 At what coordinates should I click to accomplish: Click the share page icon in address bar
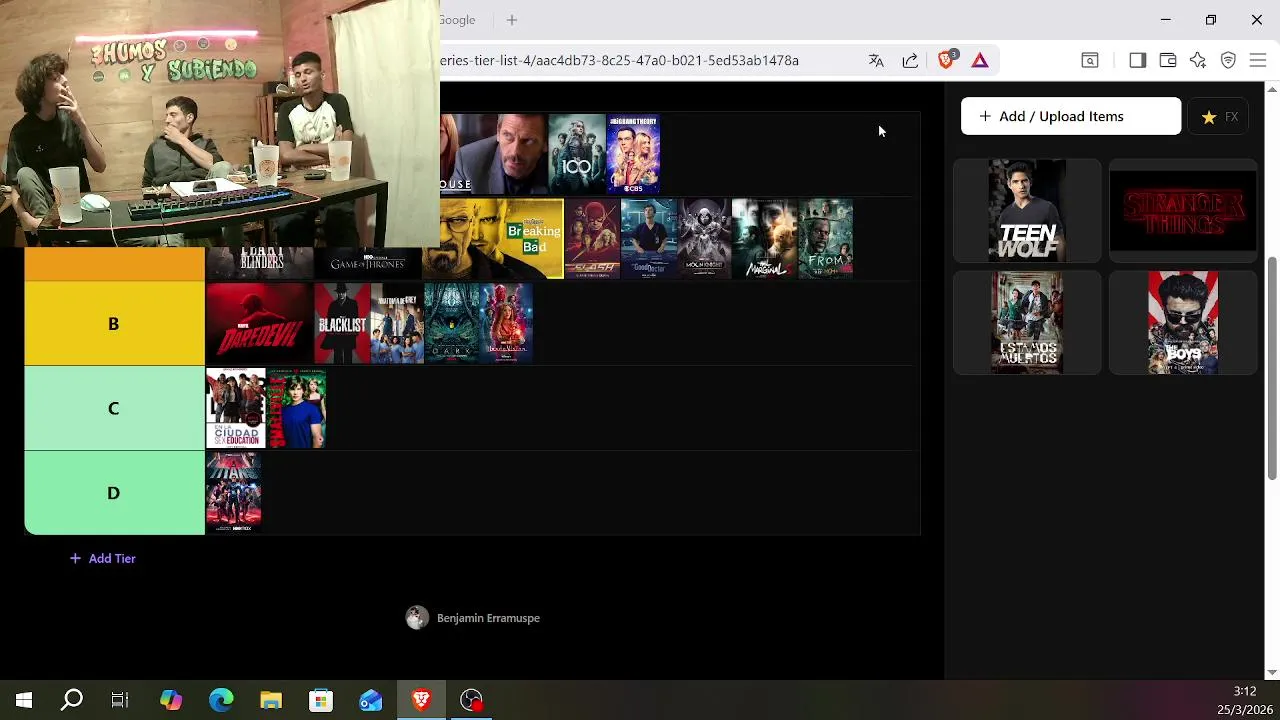point(910,60)
